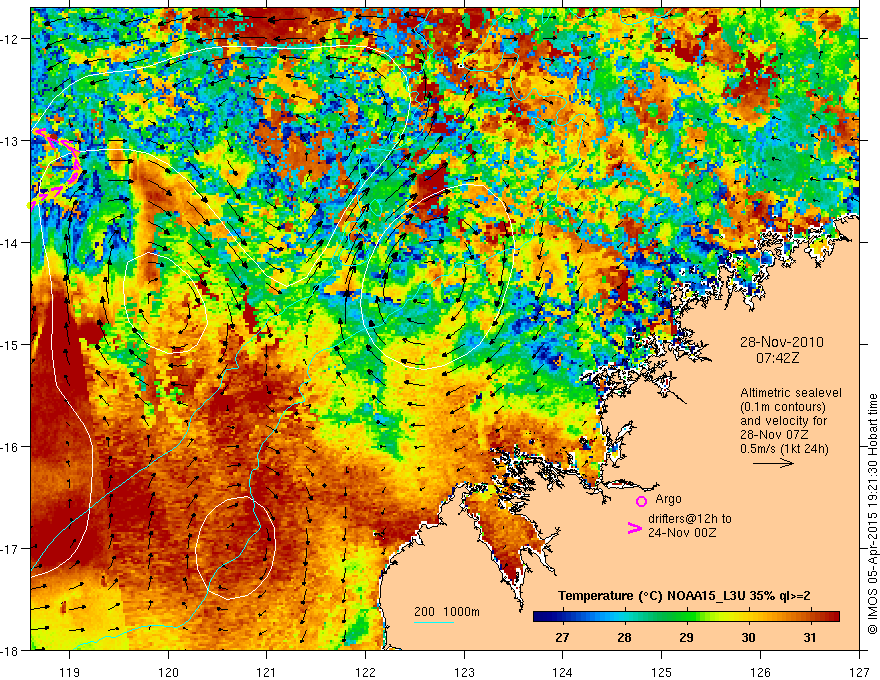Click the 30 value on the temperature scale
The width and height of the screenshot is (880, 680).
click(x=748, y=637)
